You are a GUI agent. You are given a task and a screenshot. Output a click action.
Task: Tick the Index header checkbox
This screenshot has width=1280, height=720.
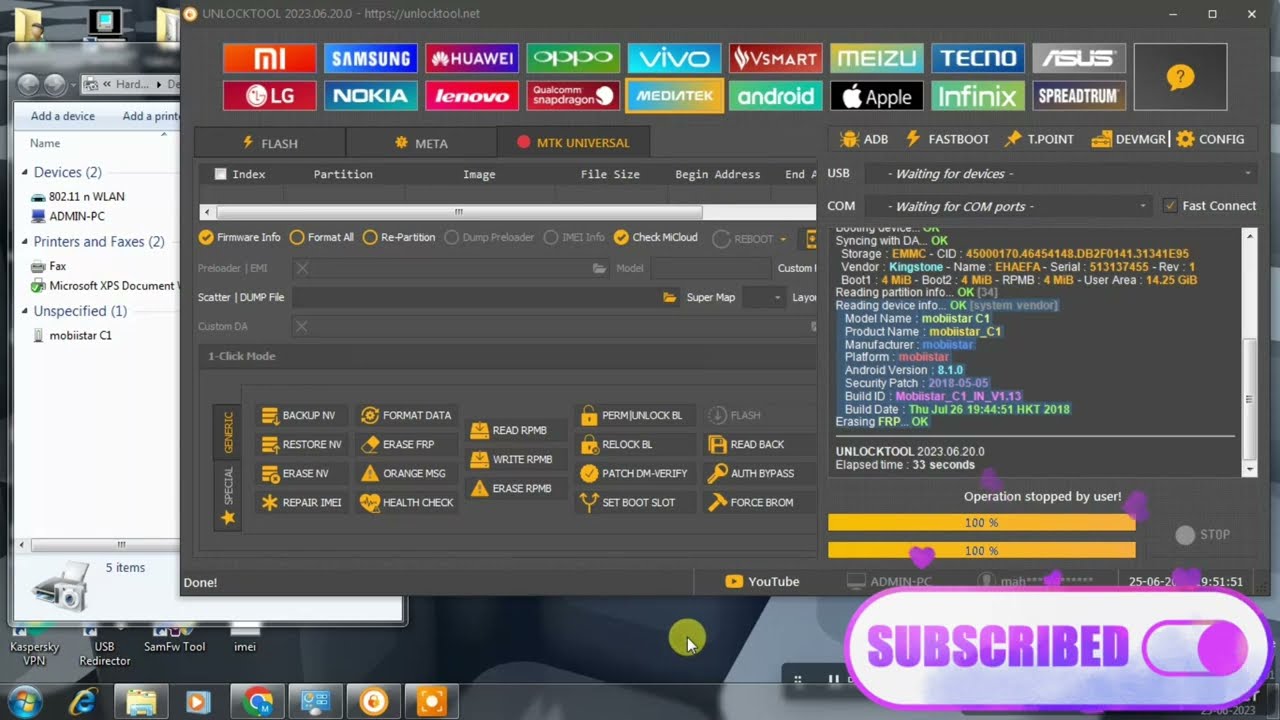click(221, 174)
